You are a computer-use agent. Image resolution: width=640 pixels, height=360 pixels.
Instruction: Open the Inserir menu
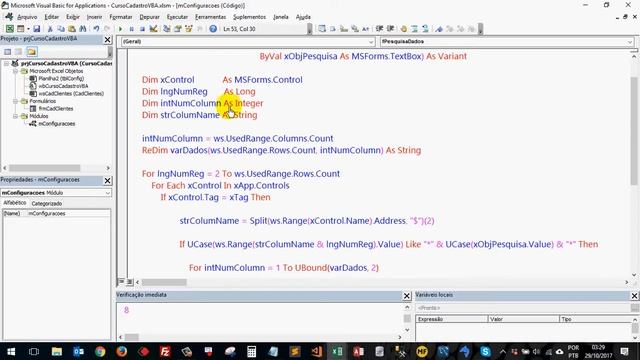pos(94,17)
